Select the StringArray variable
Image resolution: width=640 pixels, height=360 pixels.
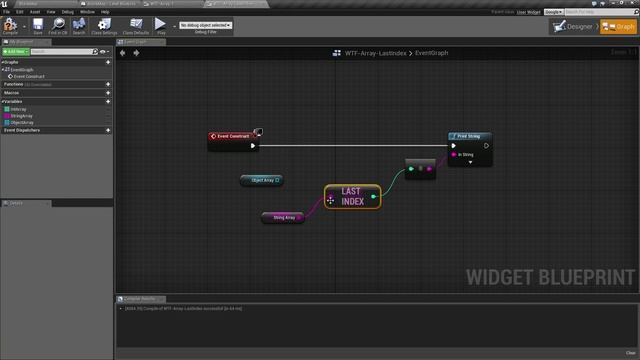[x=19, y=116]
